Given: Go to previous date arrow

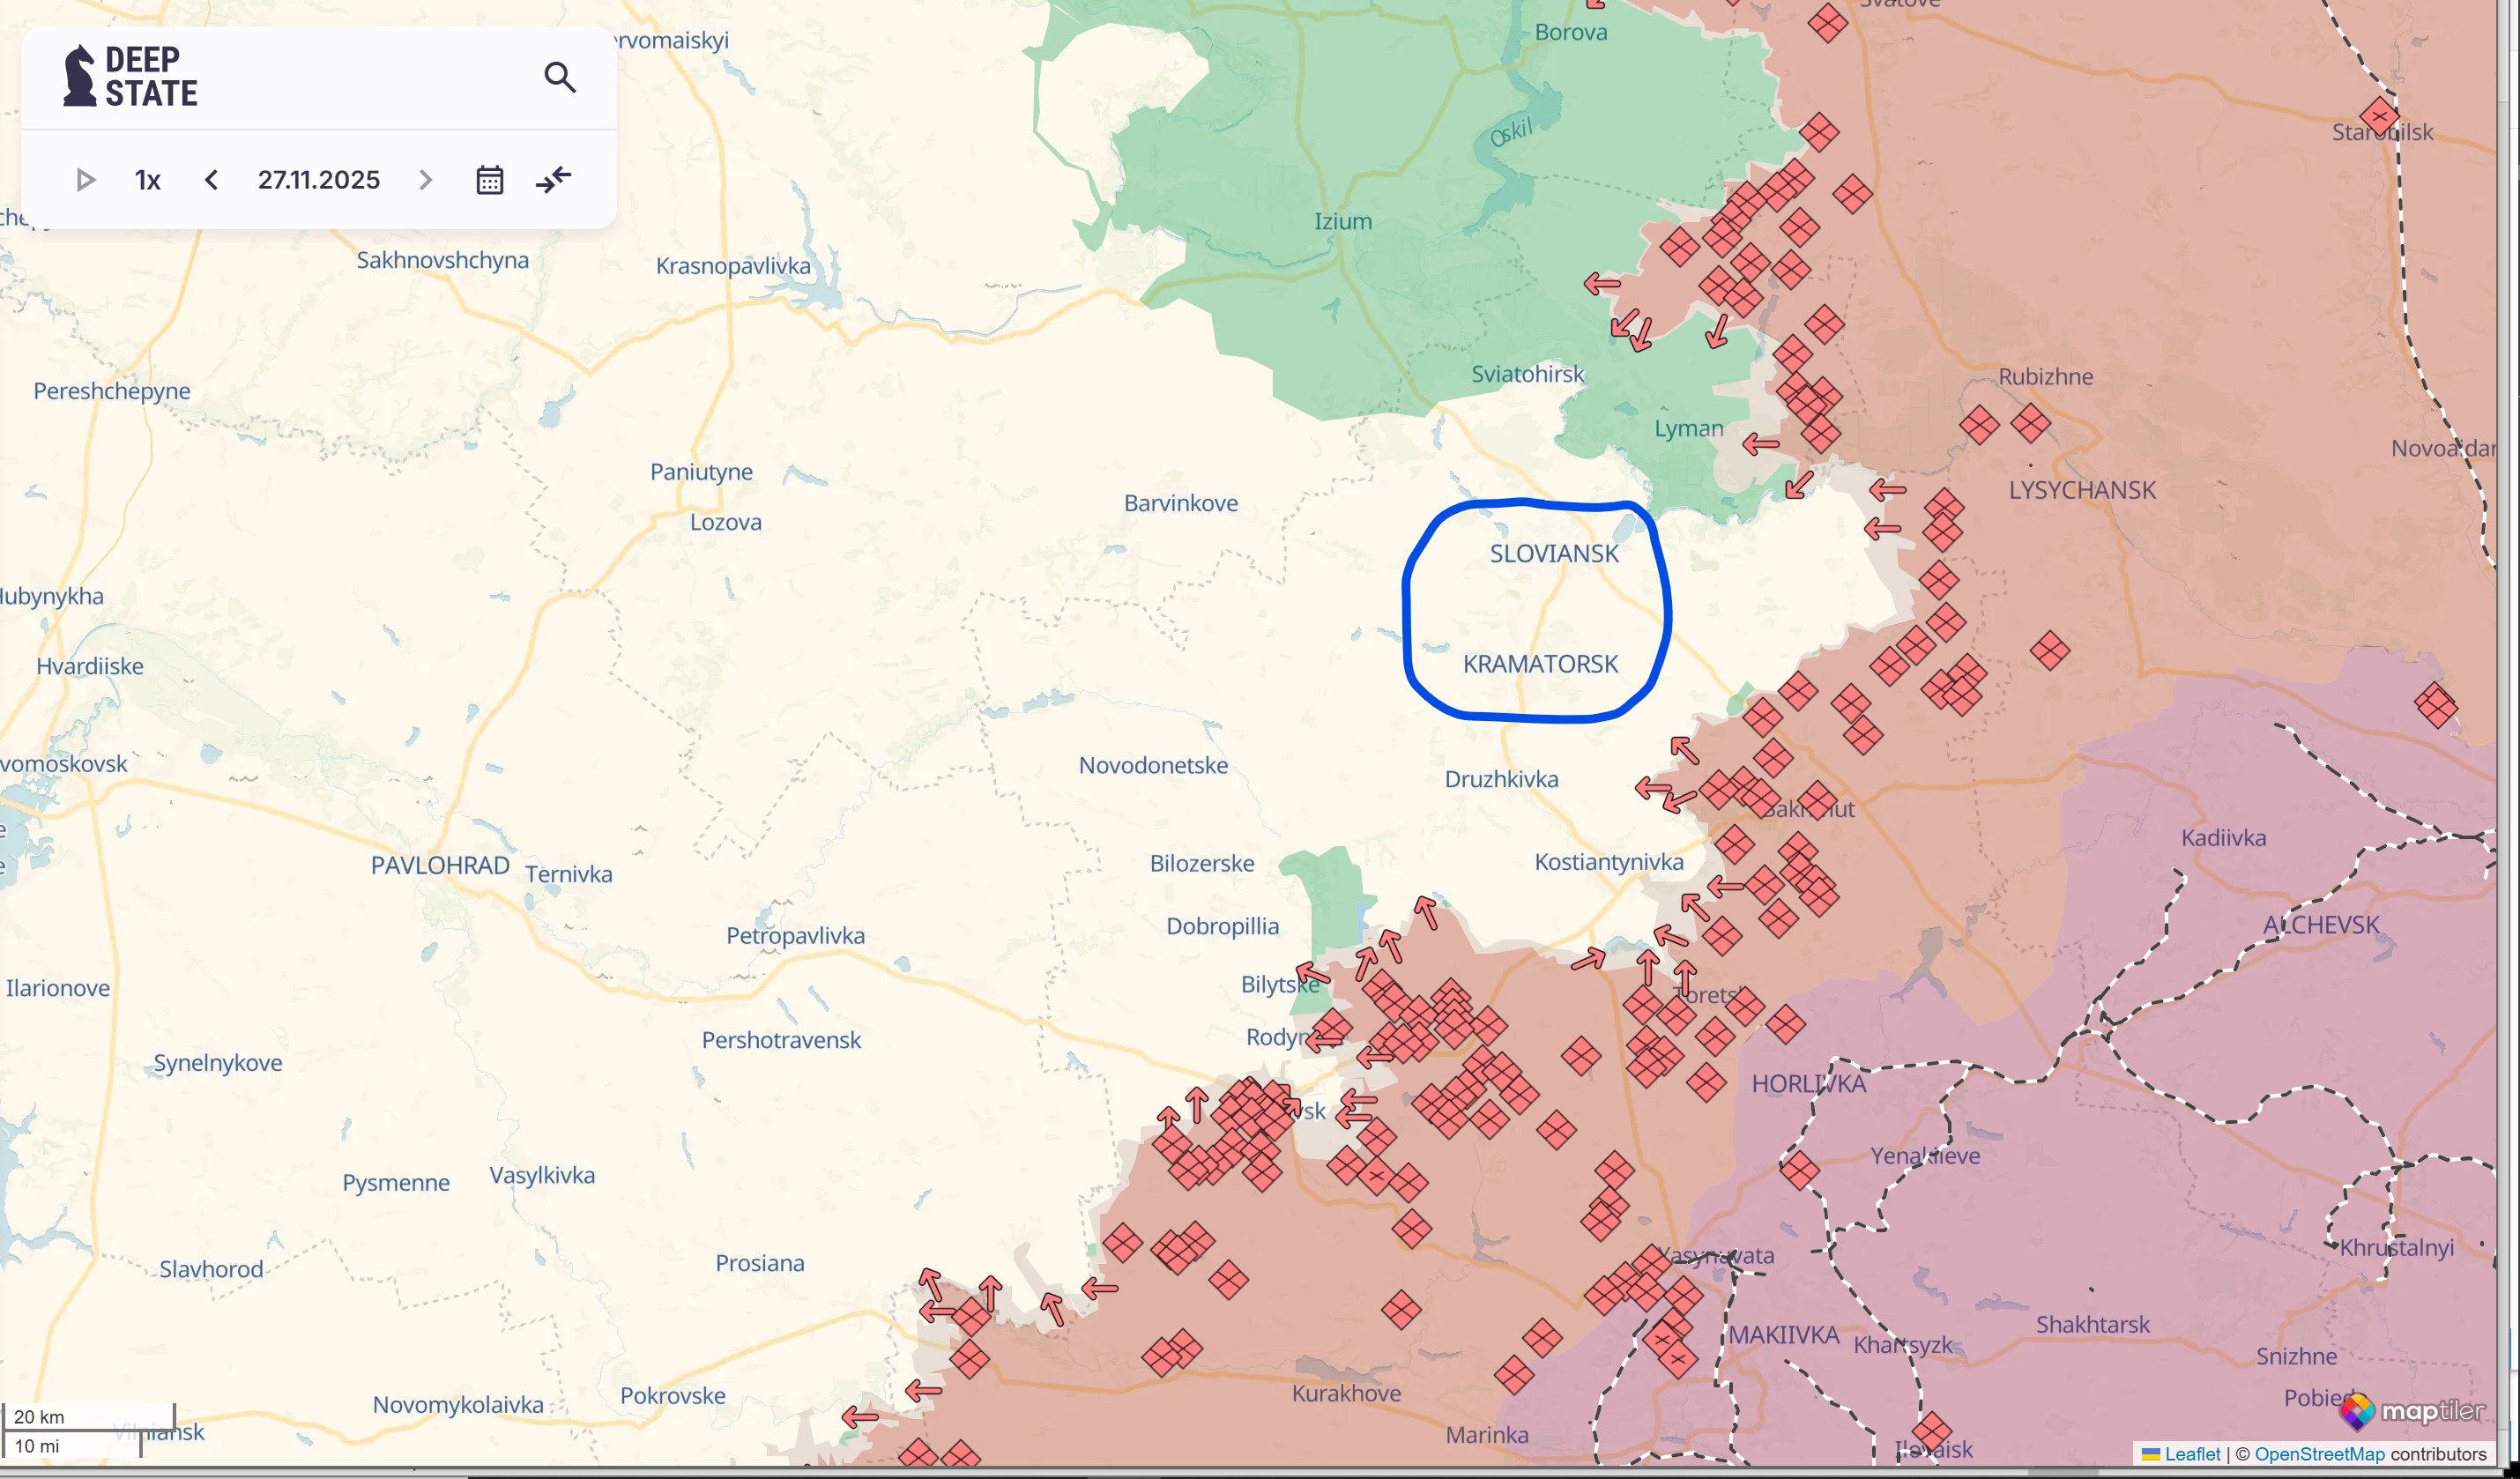Looking at the screenshot, I should 211,180.
